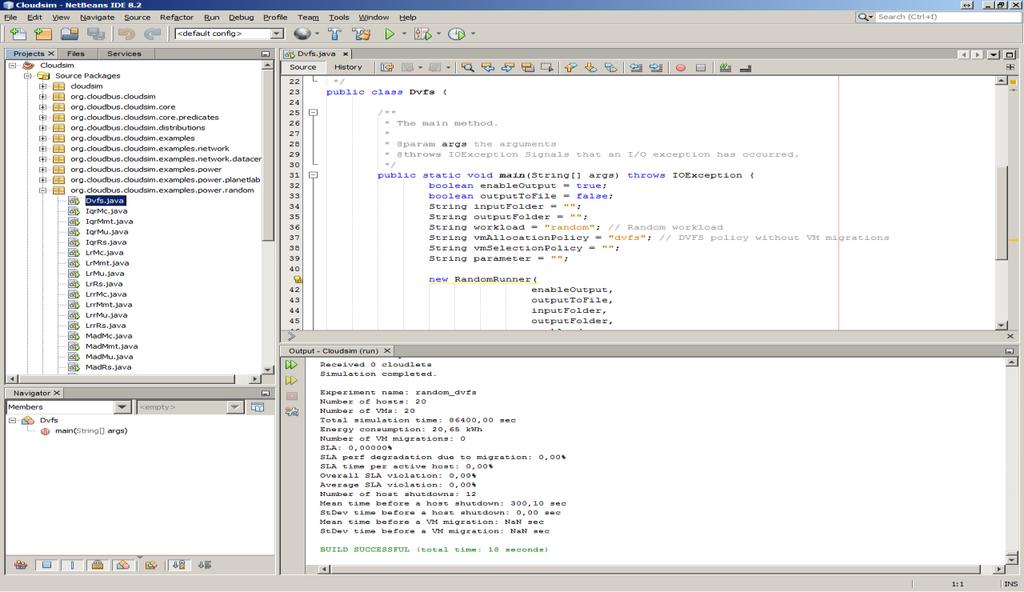
Task: Run the project with the green play icon
Action: coord(389,33)
